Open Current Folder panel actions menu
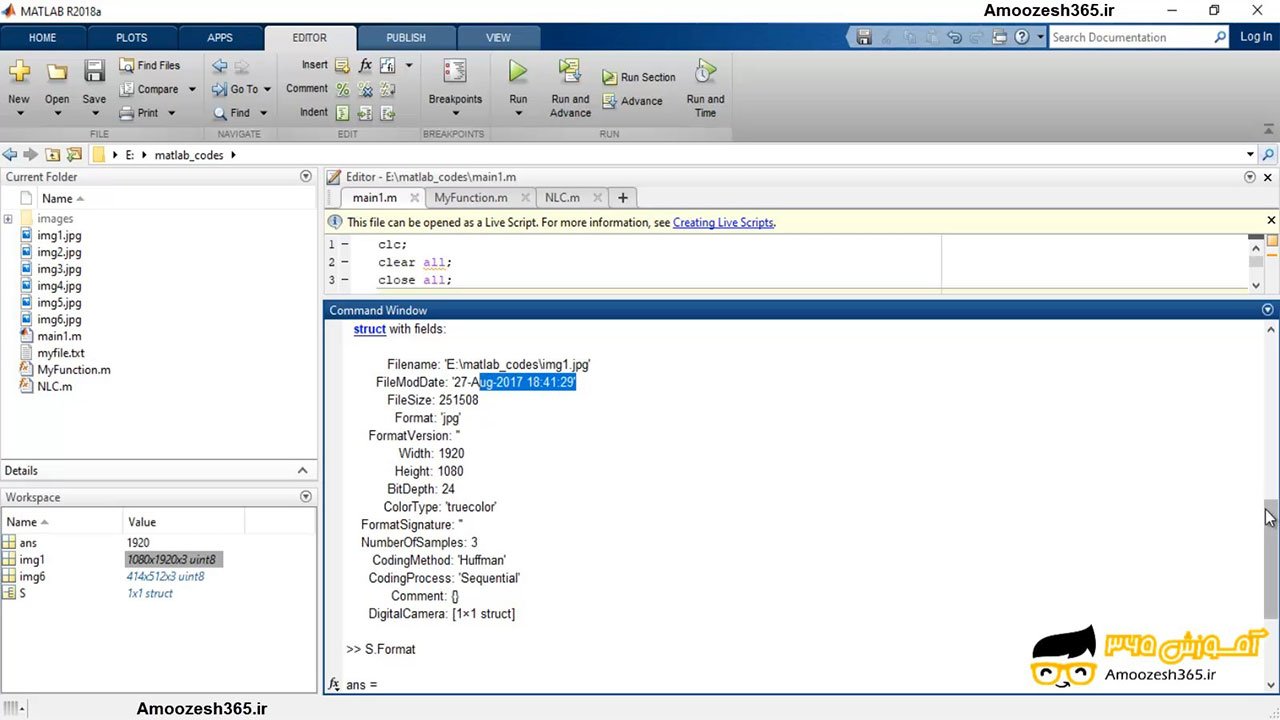Image resolution: width=1280 pixels, height=720 pixels. [x=306, y=176]
